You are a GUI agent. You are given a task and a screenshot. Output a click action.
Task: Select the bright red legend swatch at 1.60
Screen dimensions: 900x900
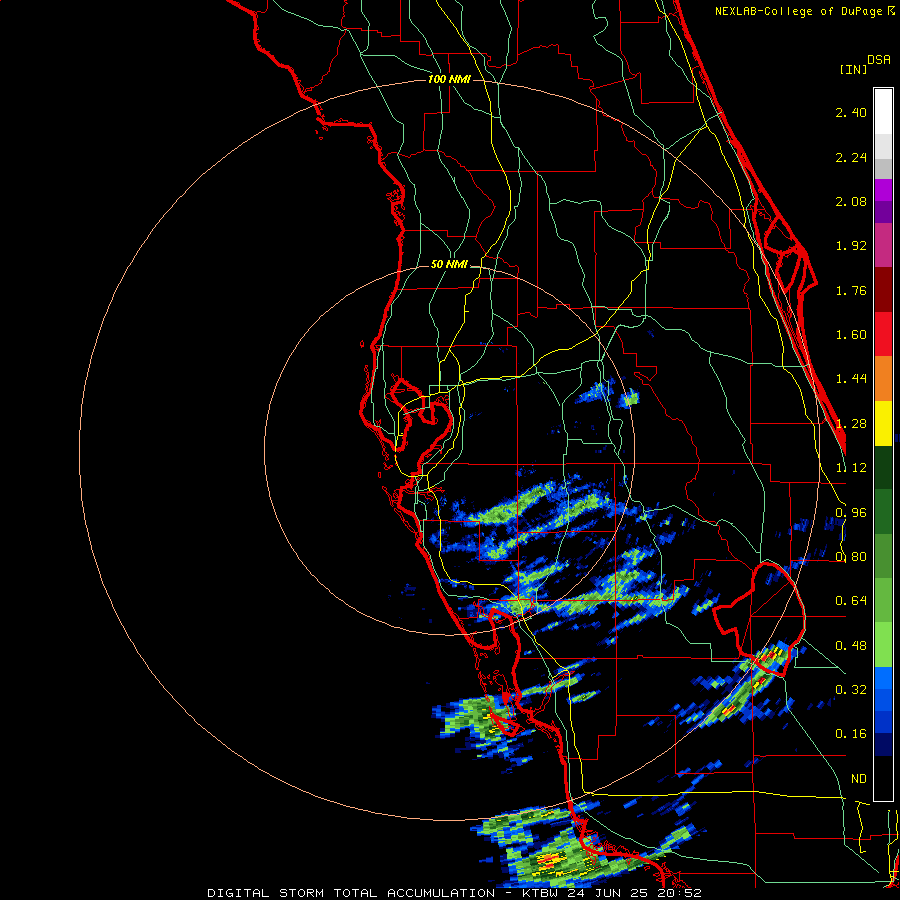click(883, 334)
